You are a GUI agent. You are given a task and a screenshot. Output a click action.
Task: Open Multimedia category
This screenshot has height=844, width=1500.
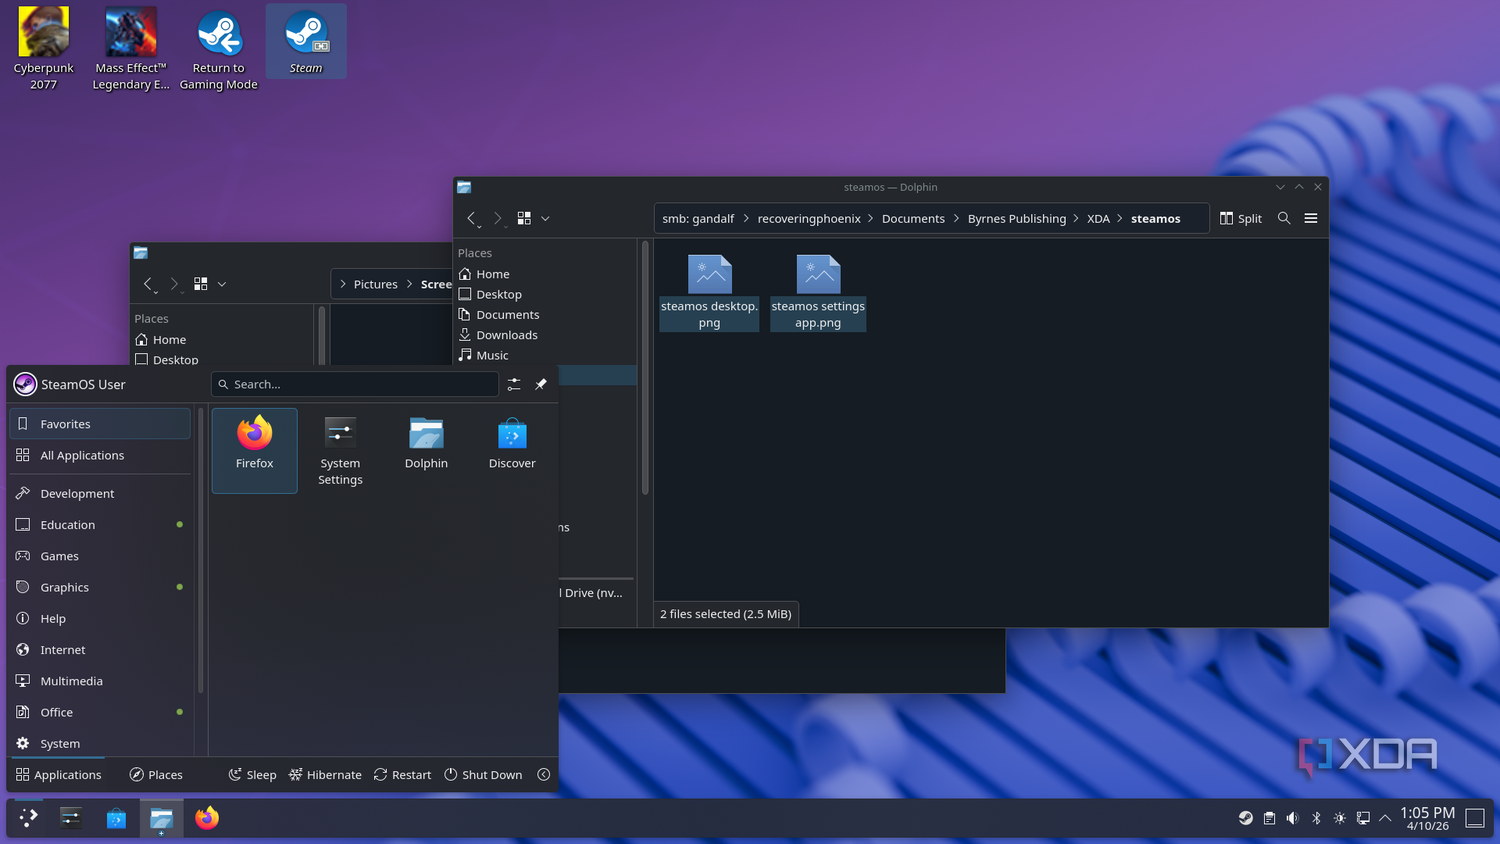99,681
